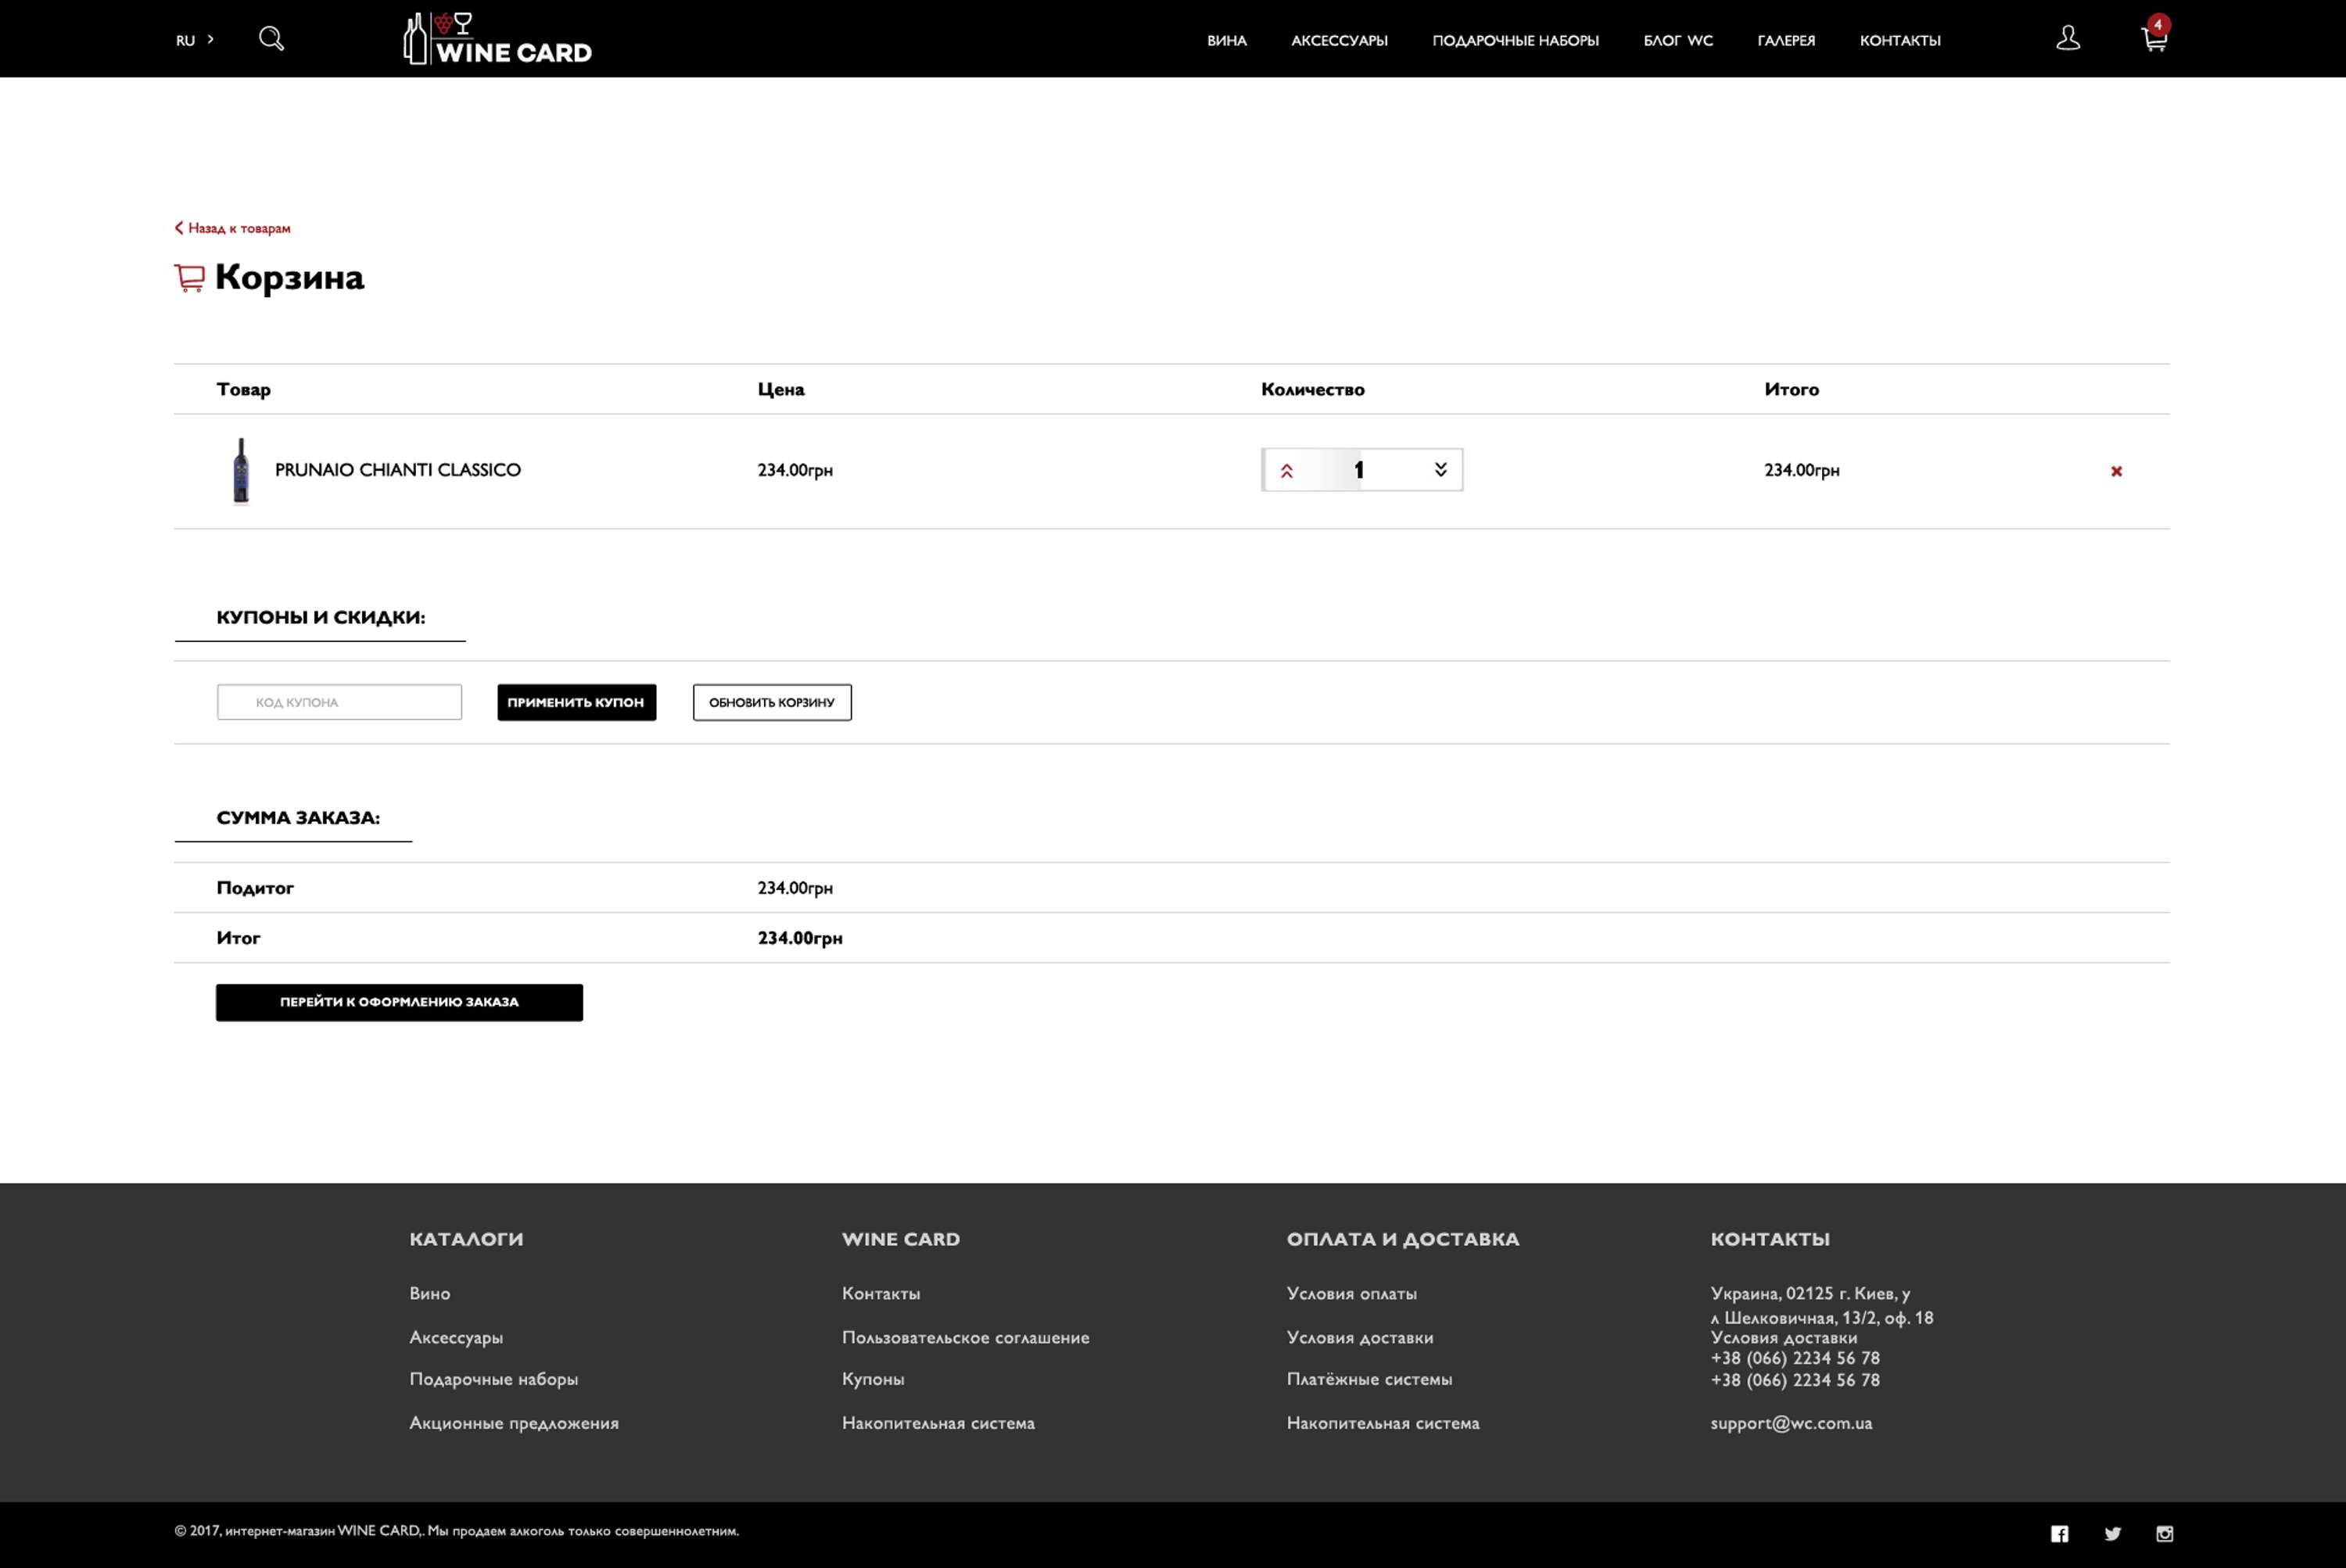Click the КУПОНЫ И СКИДКИ section heading
The image size is (2346, 1568).
321,617
